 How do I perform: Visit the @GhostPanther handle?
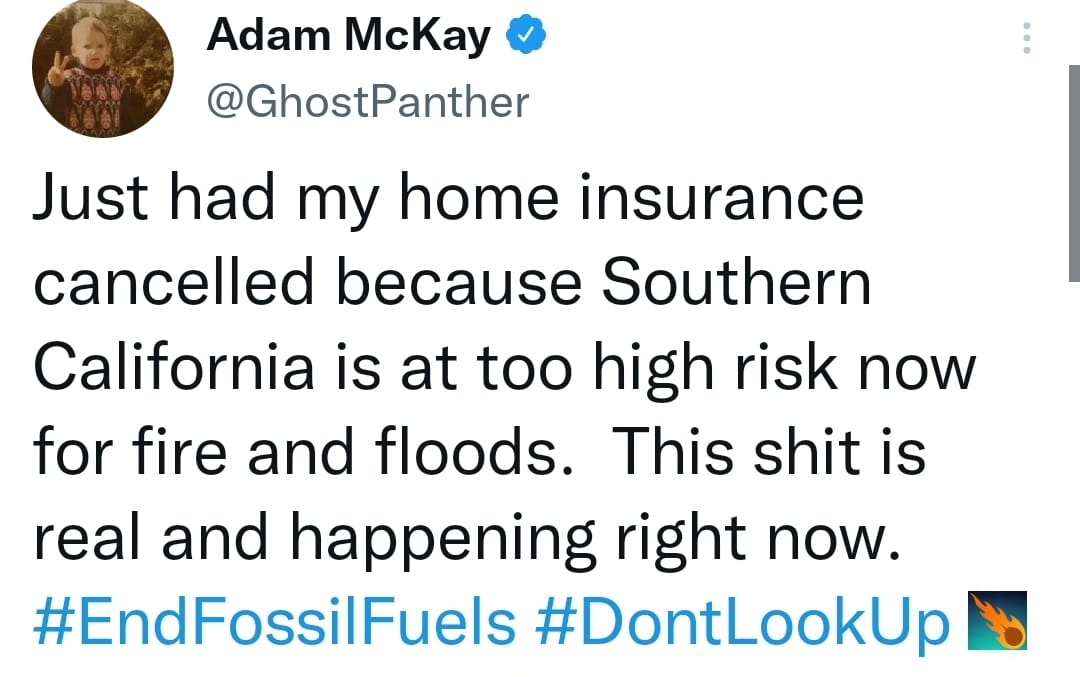[x=367, y=101]
